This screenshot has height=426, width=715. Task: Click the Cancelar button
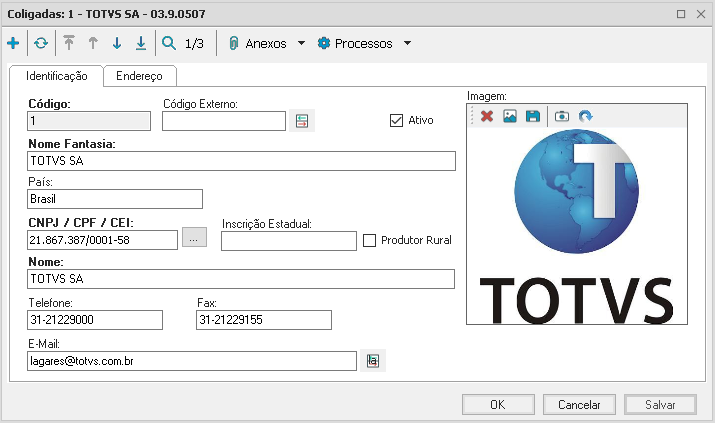[579, 405]
